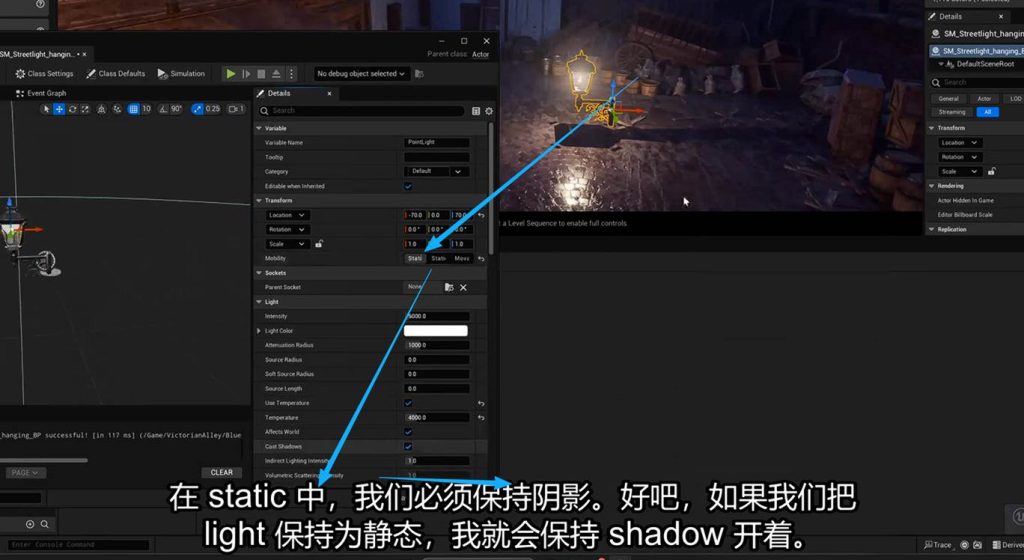Click the Scale lock icon in Transform
Viewport: 1024px width, 560px height.
319,244
